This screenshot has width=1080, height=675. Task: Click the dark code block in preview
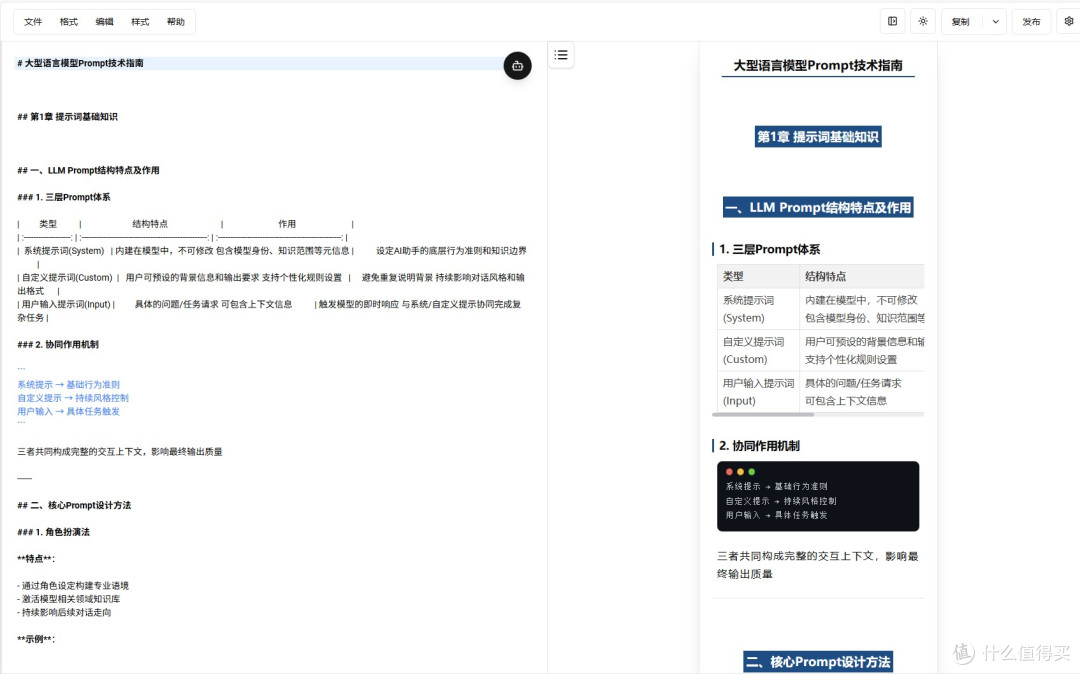[x=818, y=496]
